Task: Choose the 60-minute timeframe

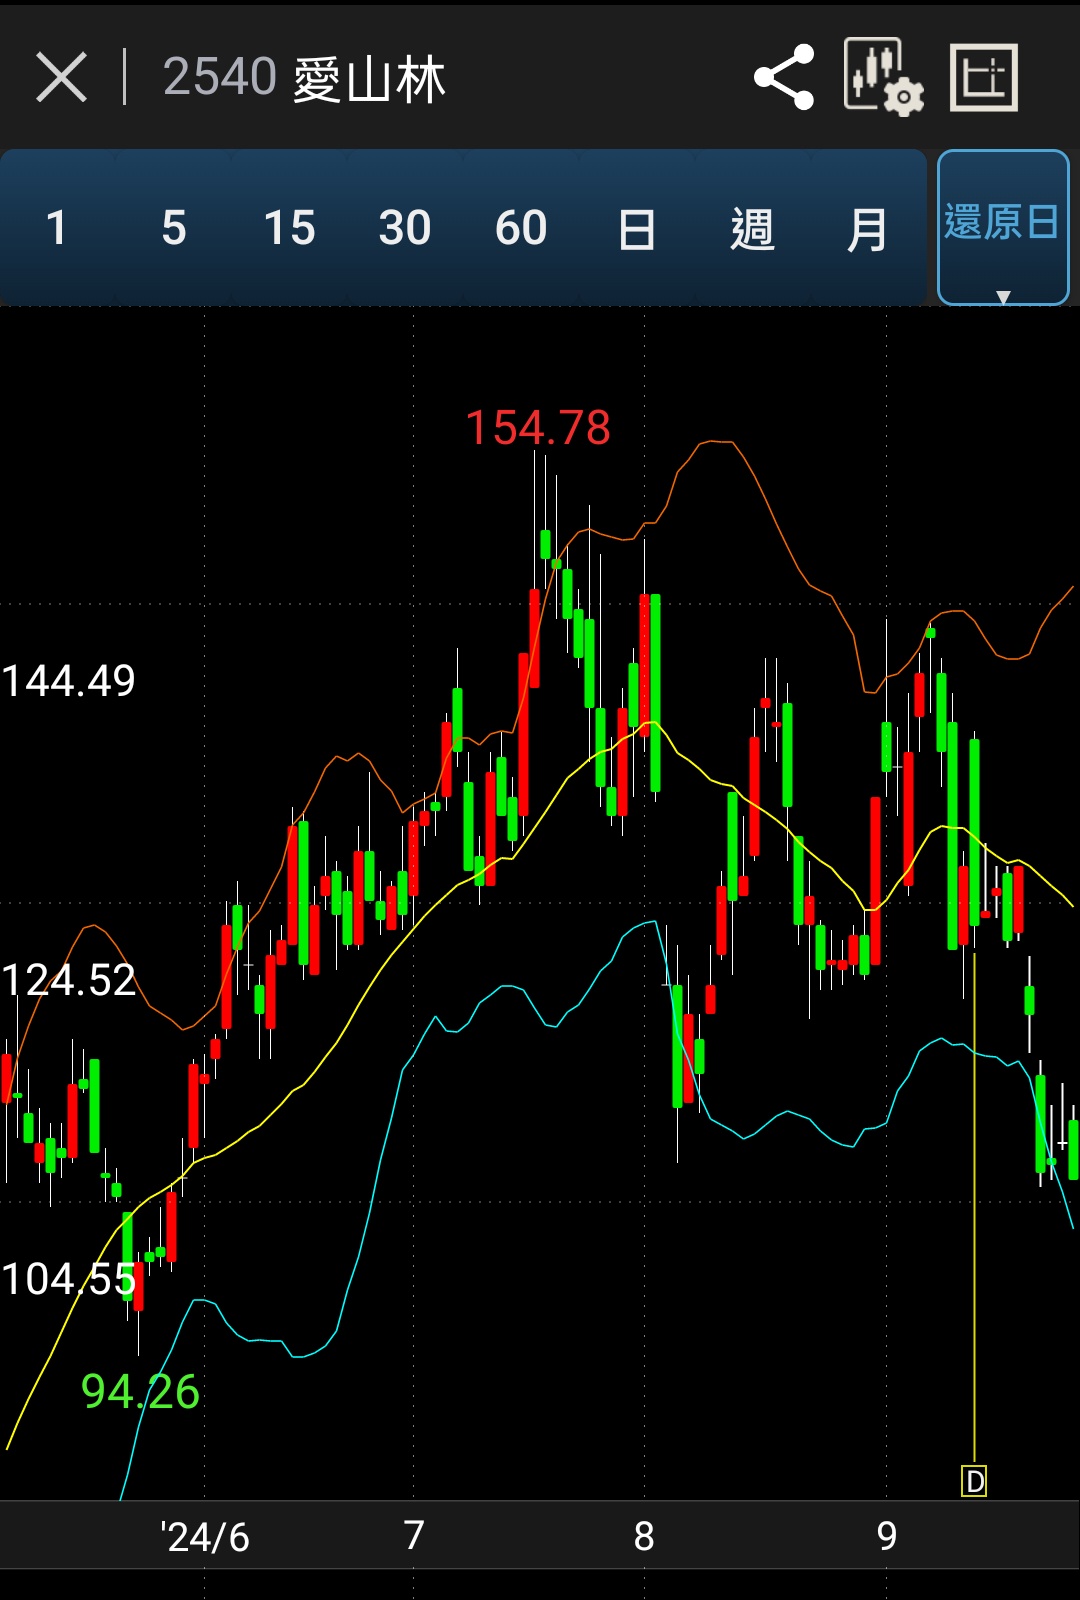Action: point(521,228)
